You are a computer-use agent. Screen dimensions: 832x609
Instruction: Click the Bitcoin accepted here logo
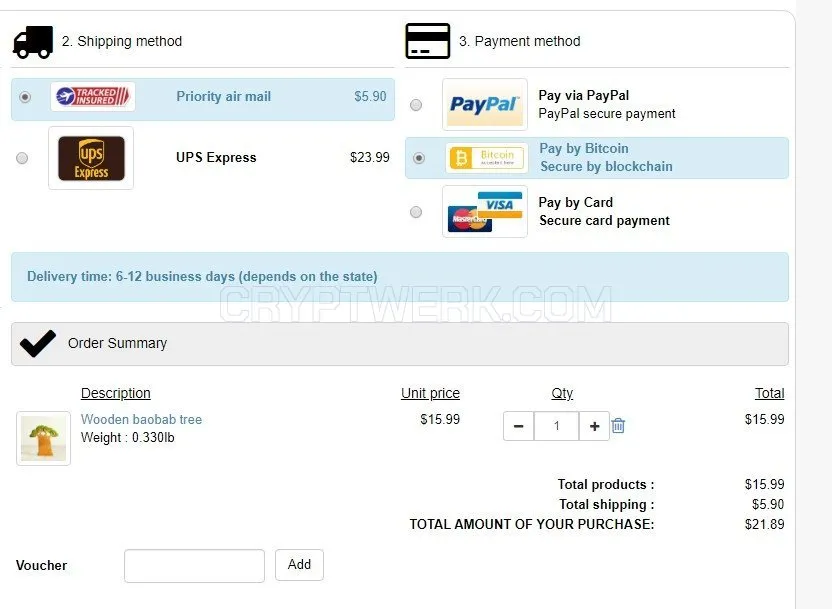click(x=487, y=158)
